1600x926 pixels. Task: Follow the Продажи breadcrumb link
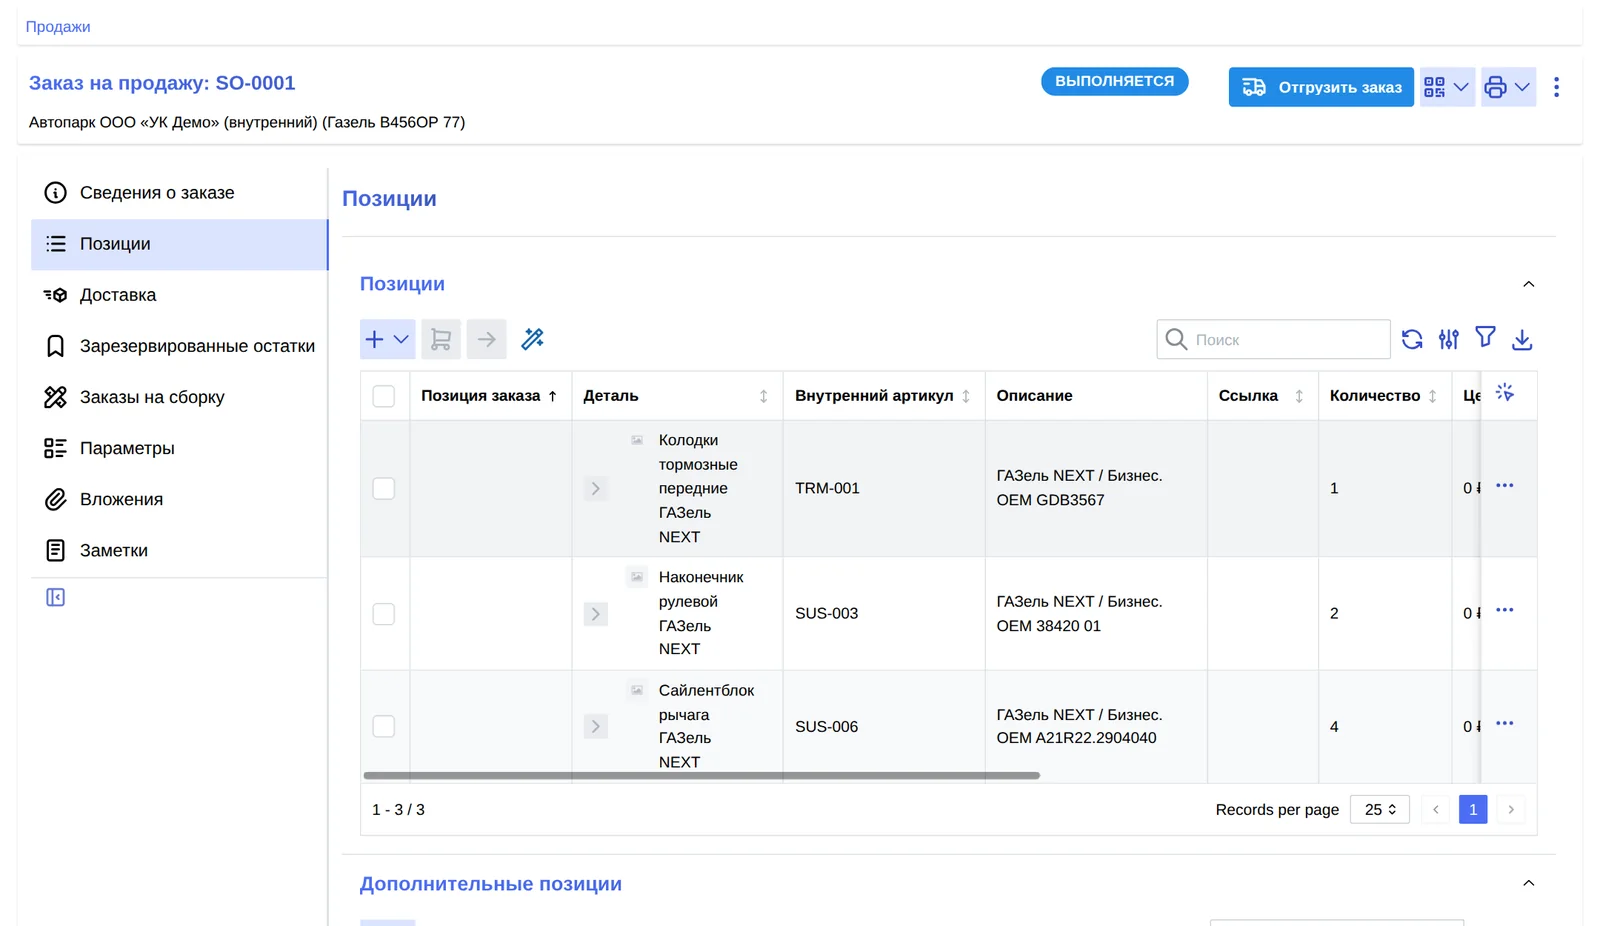point(58,27)
